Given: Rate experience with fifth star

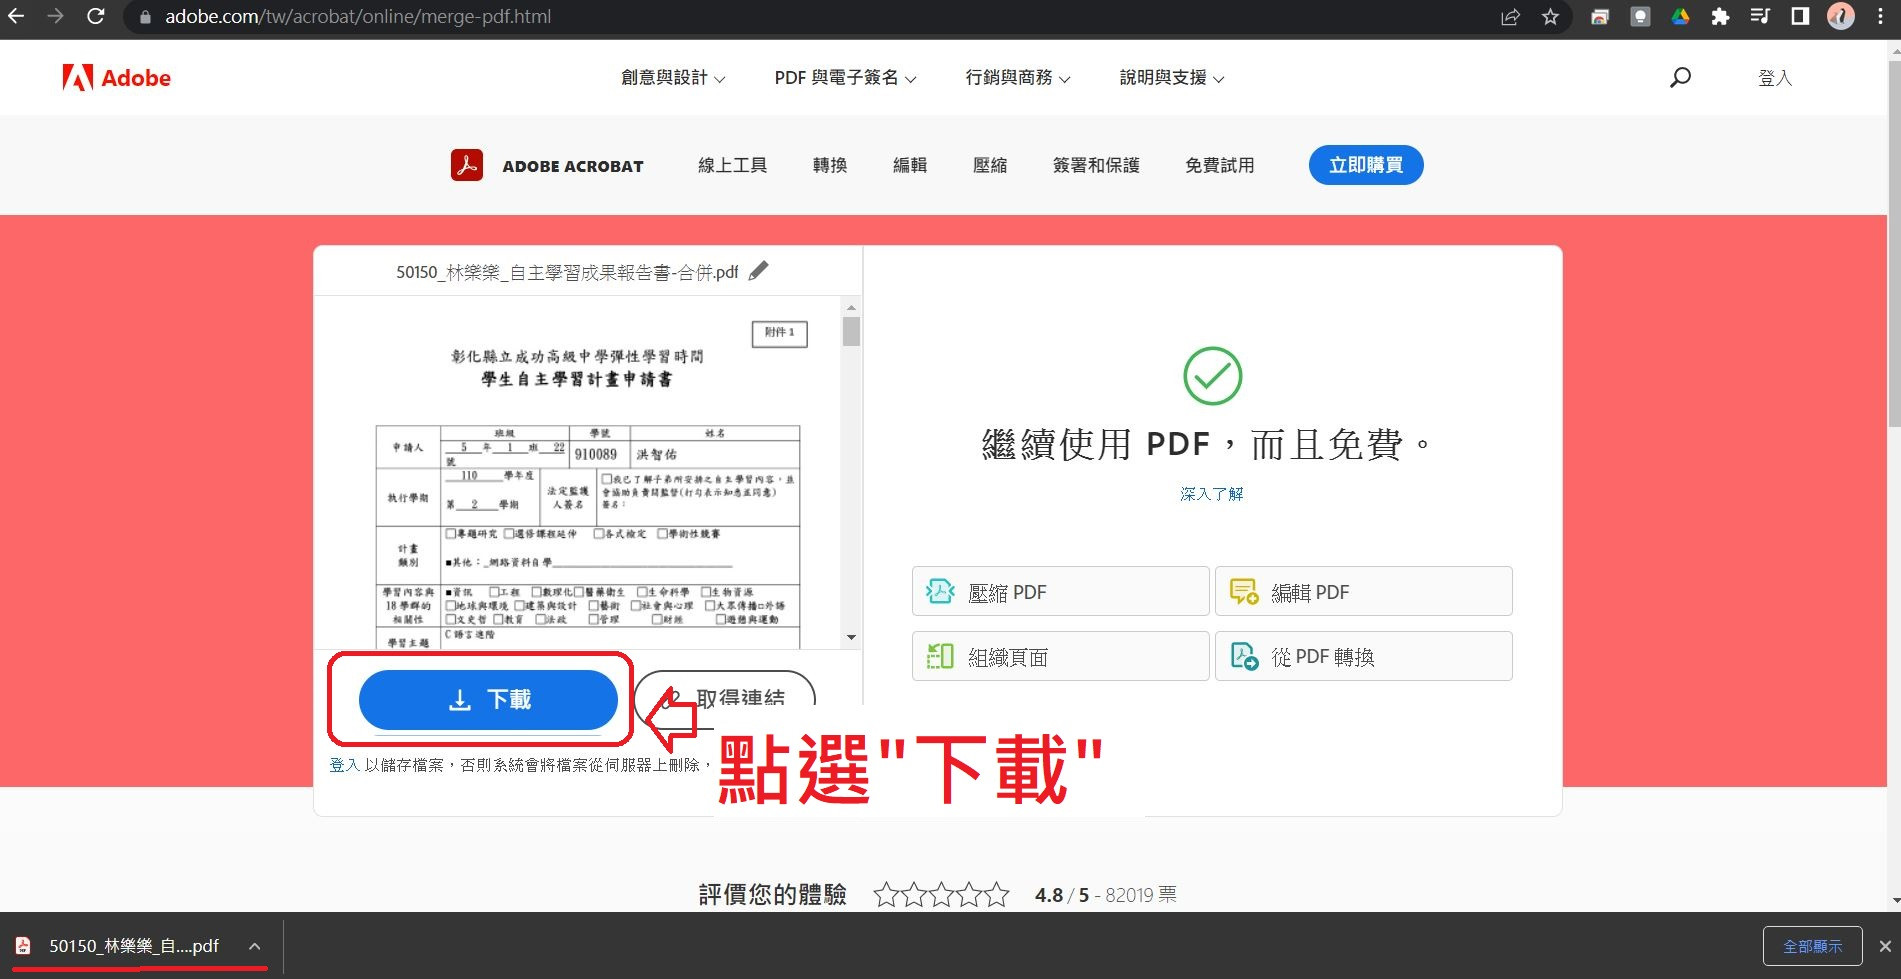Looking at the screenshot, I should pyautogui.click(x=996, y=894).
